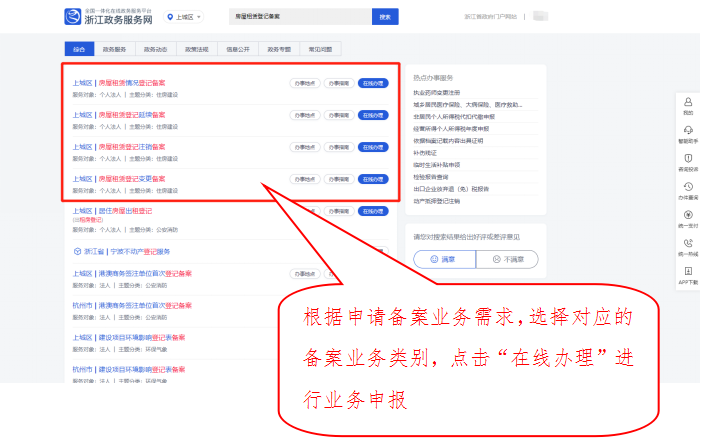Open the 我的 user icon in right sidebar

click(688, 102)
